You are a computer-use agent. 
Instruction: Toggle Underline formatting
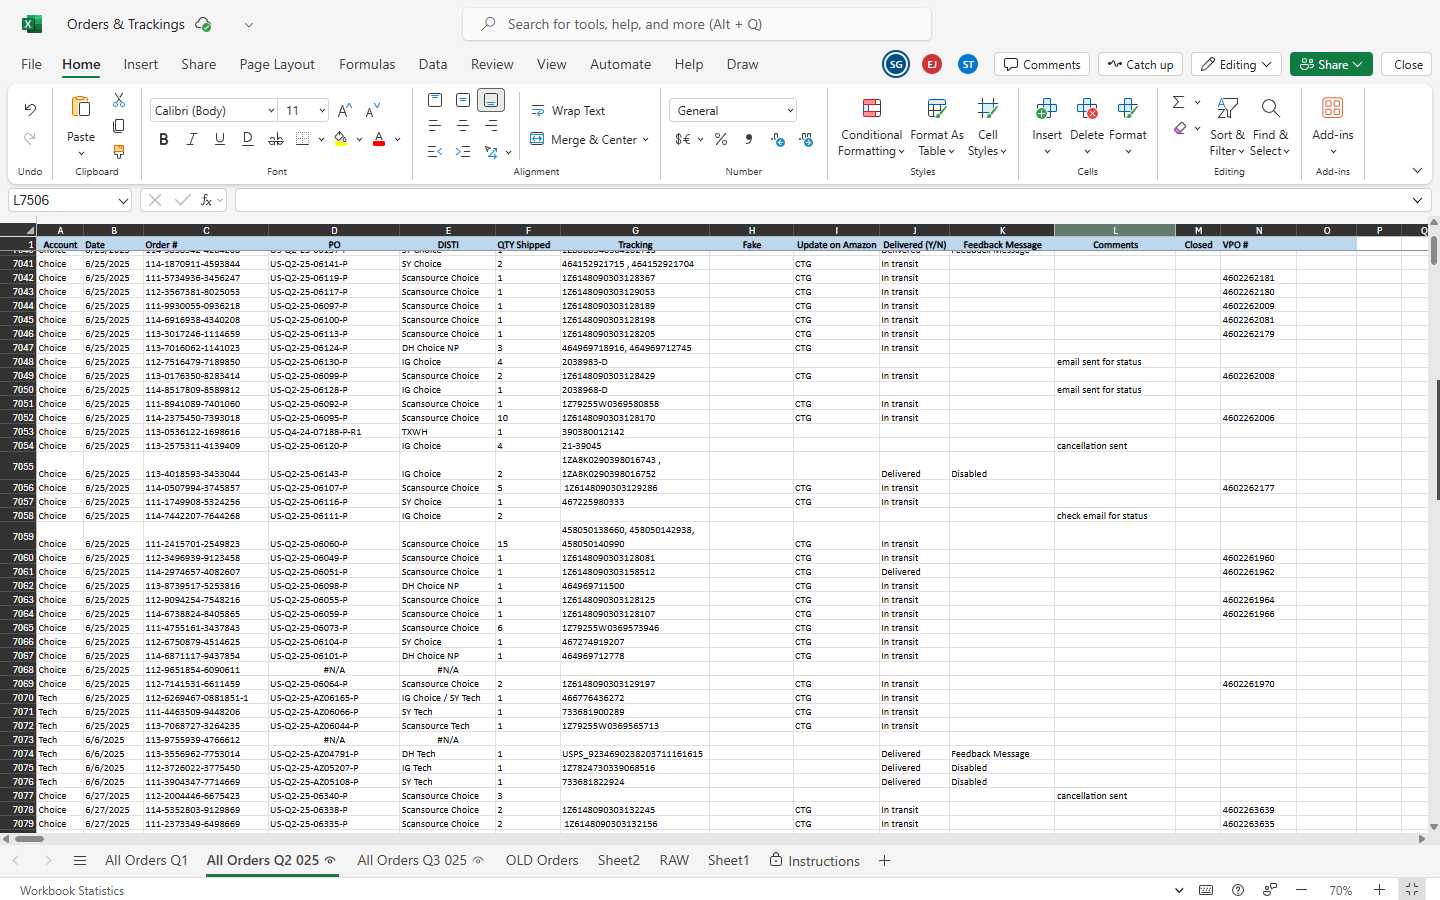tap(220, 139)
